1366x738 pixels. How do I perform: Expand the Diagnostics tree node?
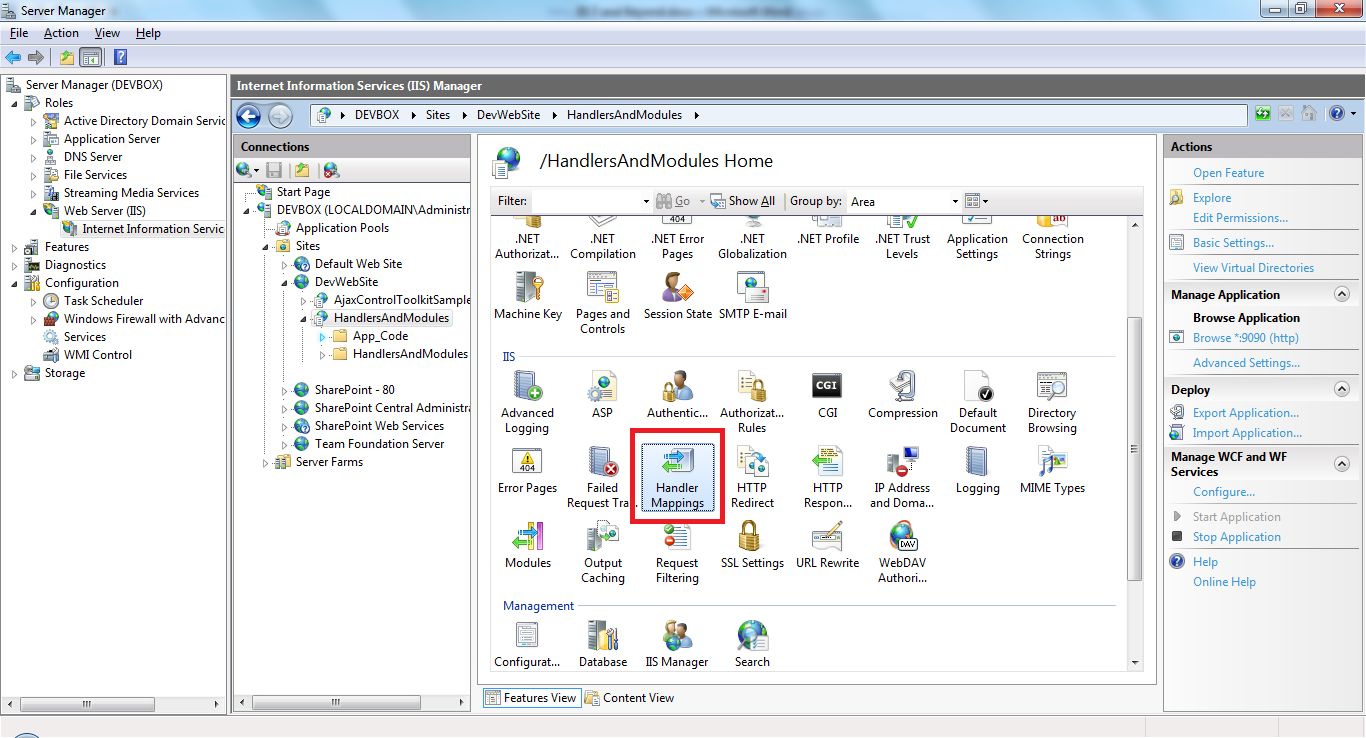point(14,265)
